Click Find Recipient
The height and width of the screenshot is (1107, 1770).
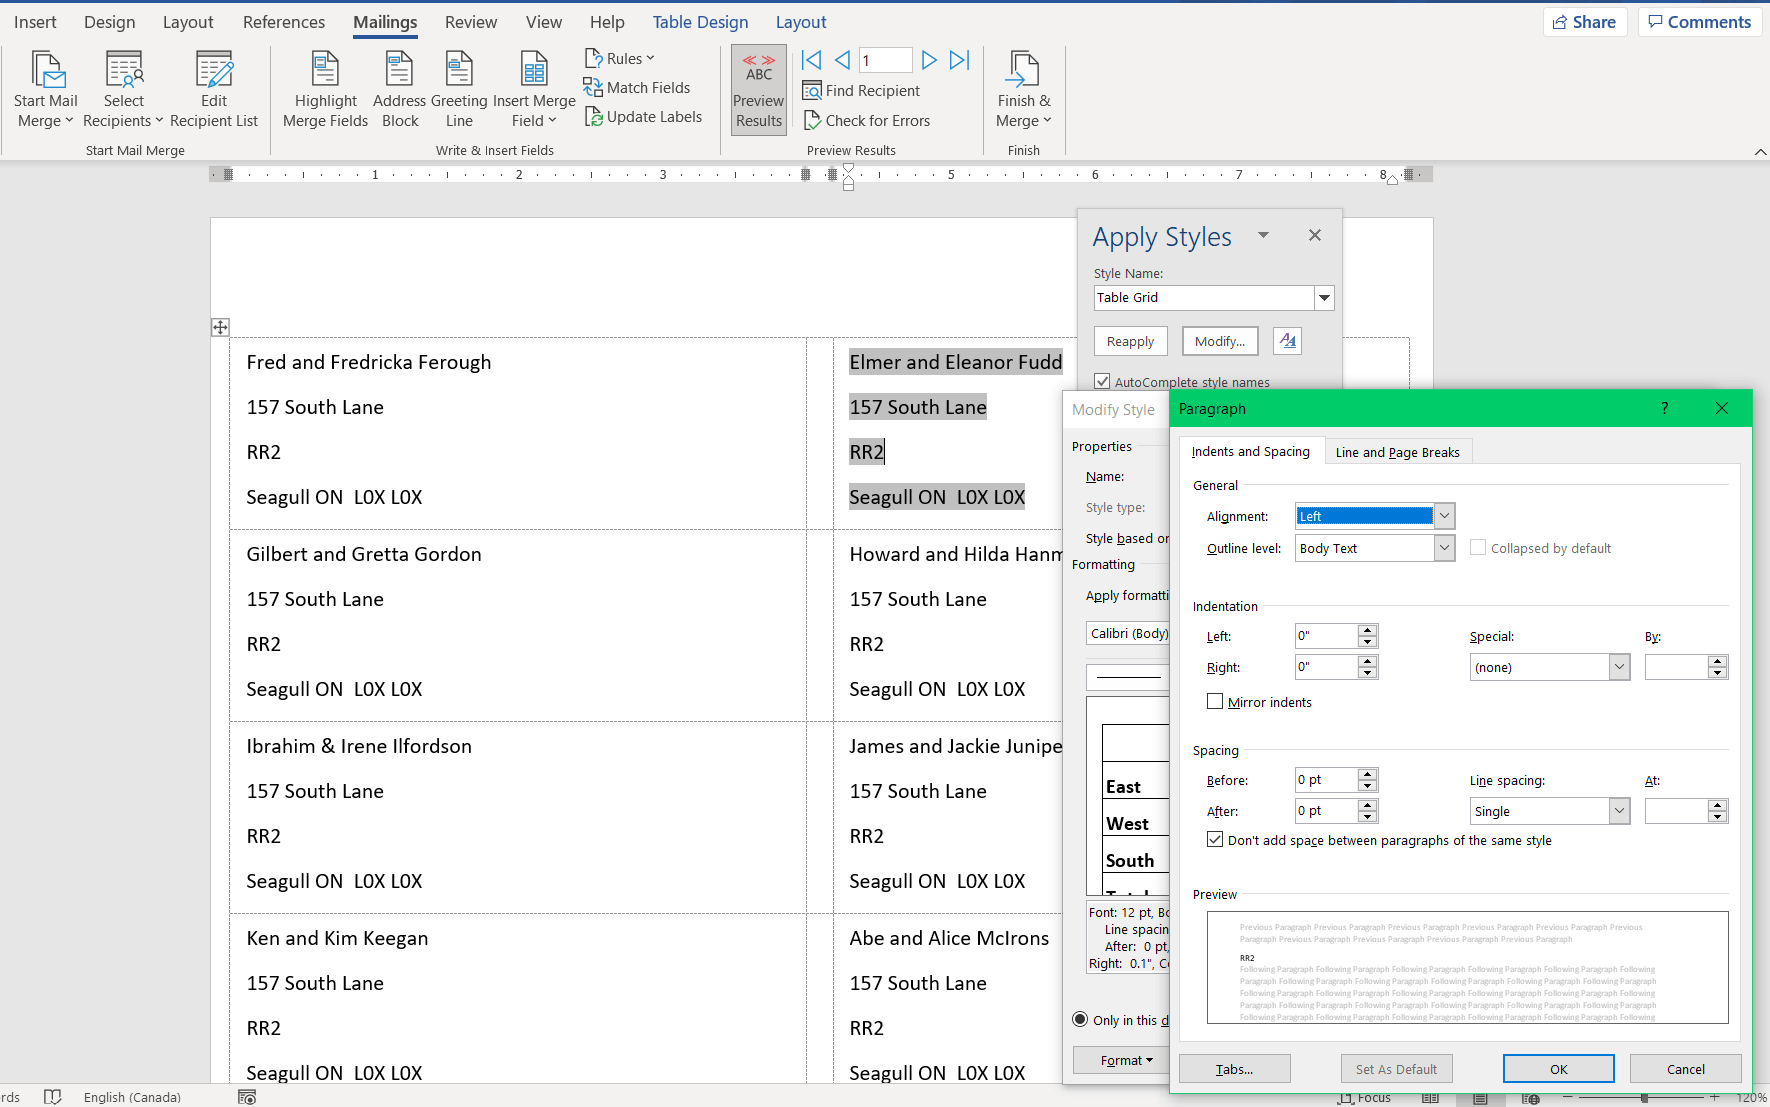[861, 91]
